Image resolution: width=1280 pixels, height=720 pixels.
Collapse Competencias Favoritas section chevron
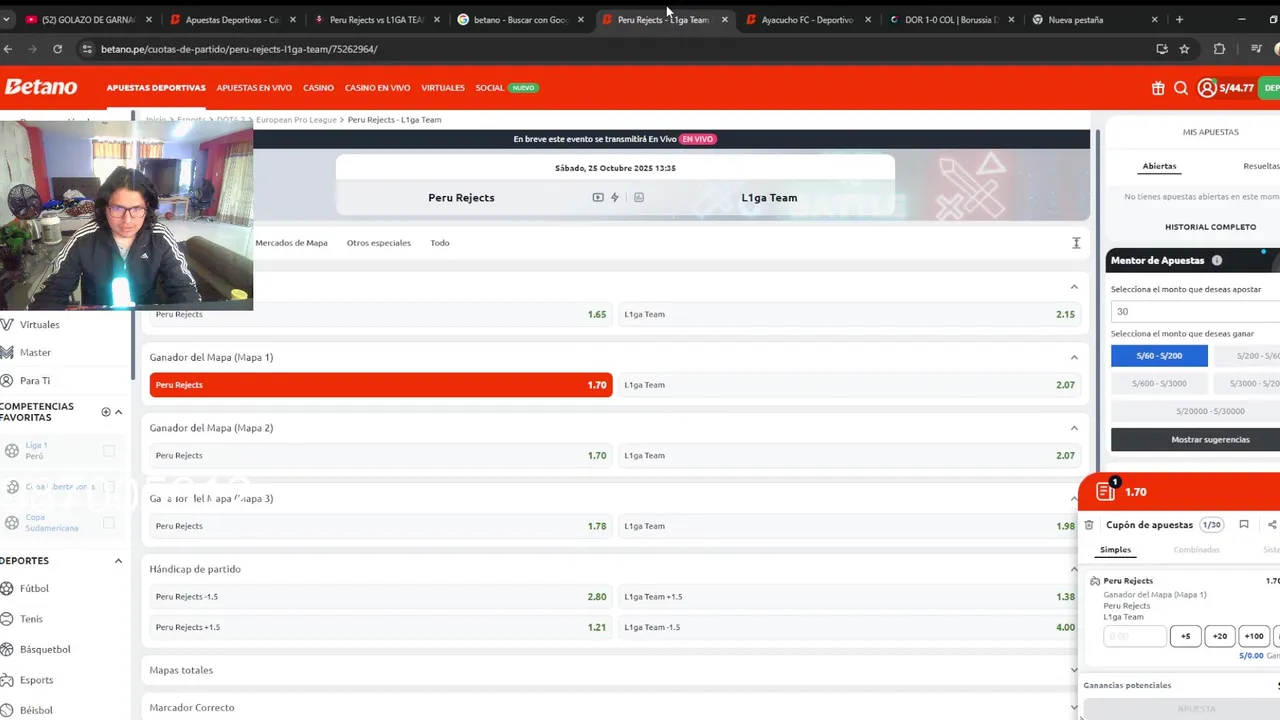(x=118, y=412)
